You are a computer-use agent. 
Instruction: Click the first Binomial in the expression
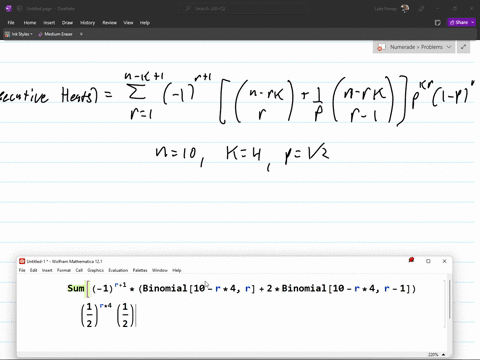[165, 288]
